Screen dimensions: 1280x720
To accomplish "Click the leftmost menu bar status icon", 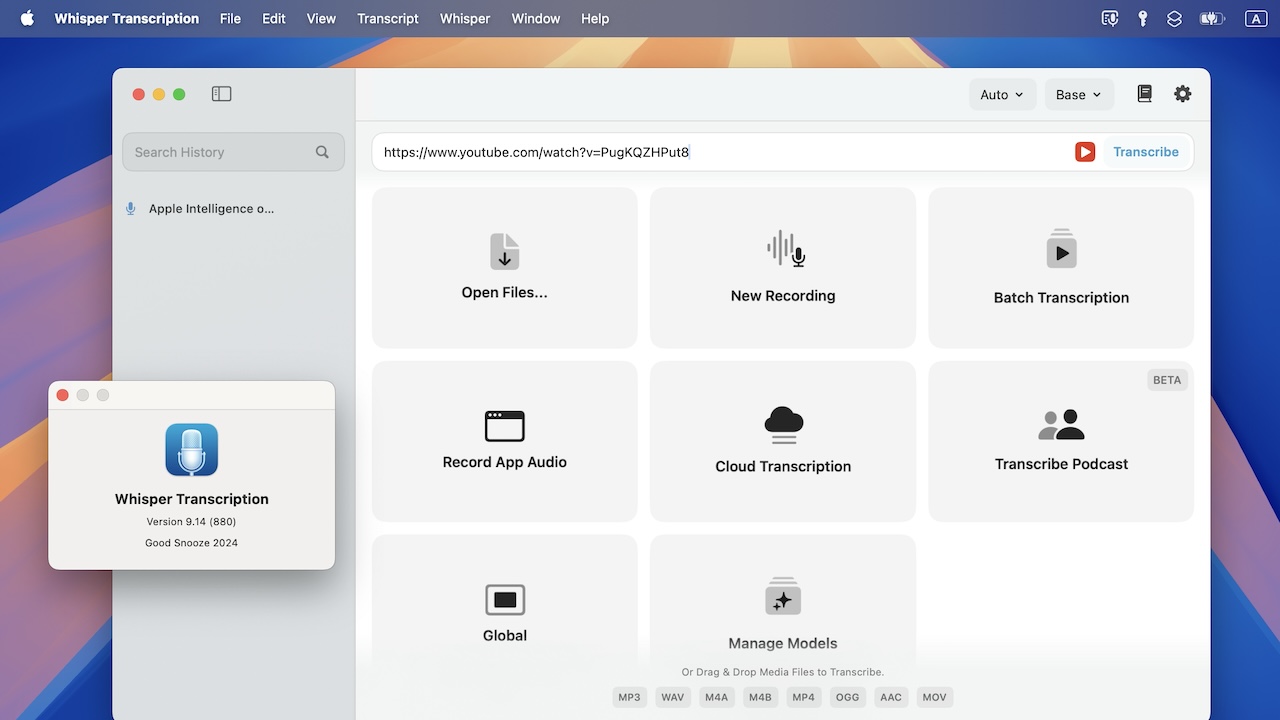I will 1110,18.
